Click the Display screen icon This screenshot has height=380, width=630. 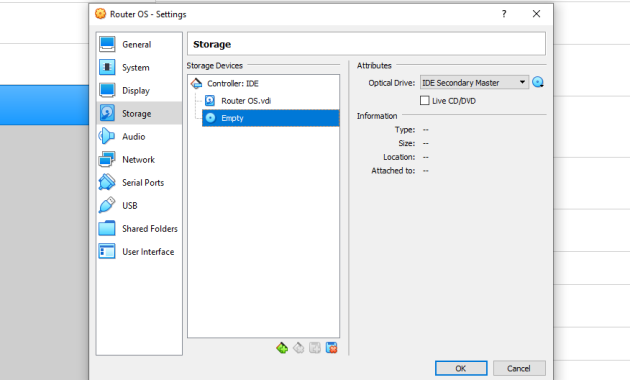pos(107,90)
